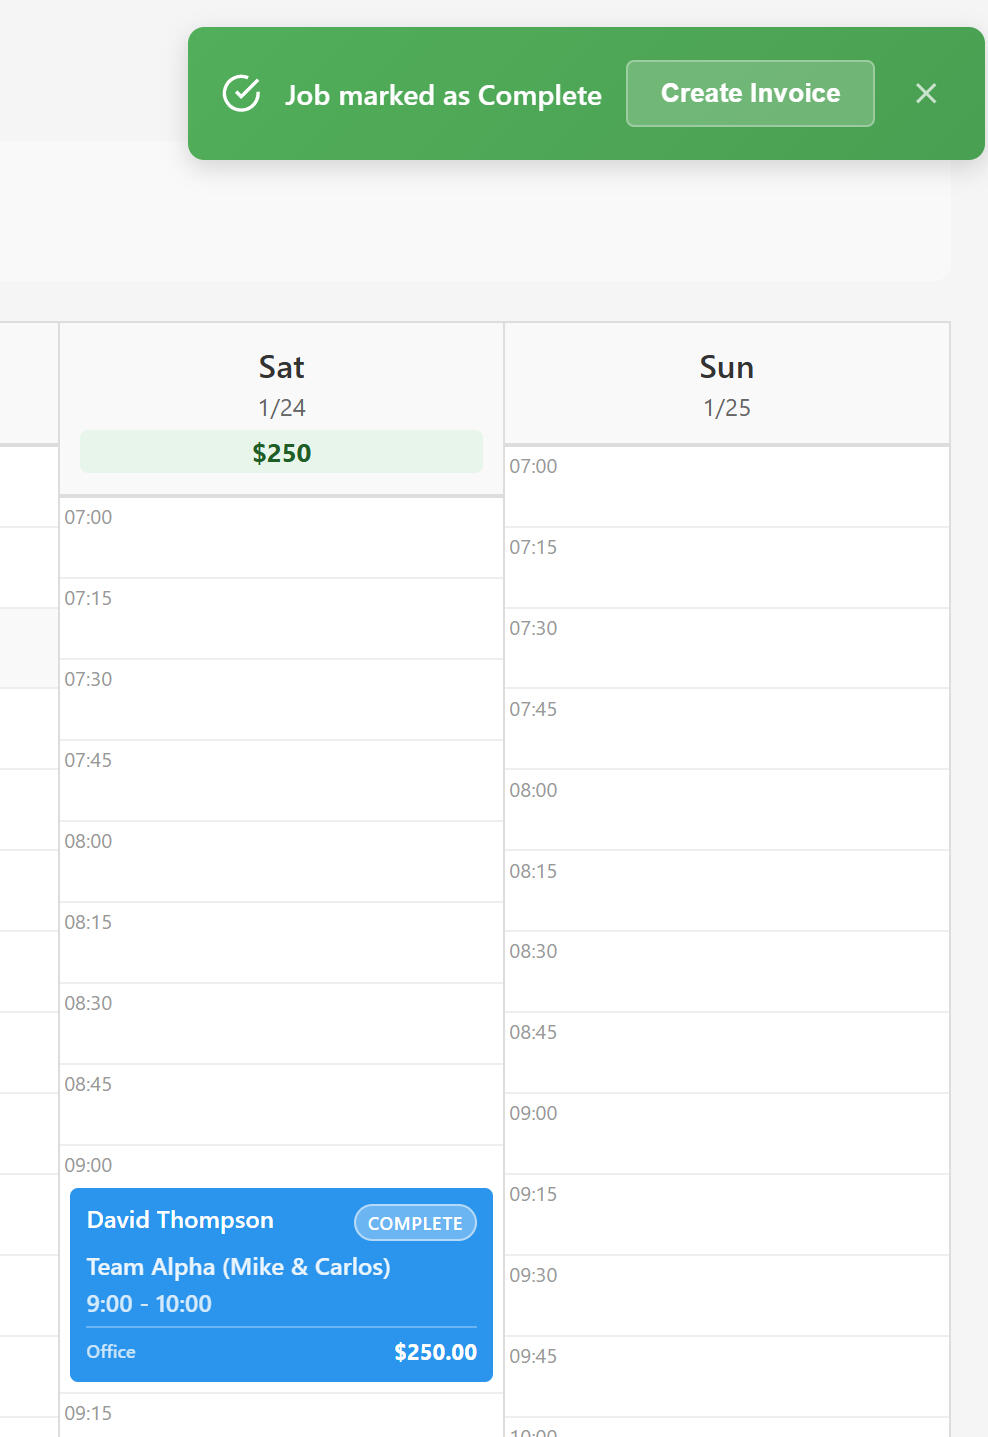988x1437 pixels.
Task: Click the Office label on the job card
Action: [111, 1352]
